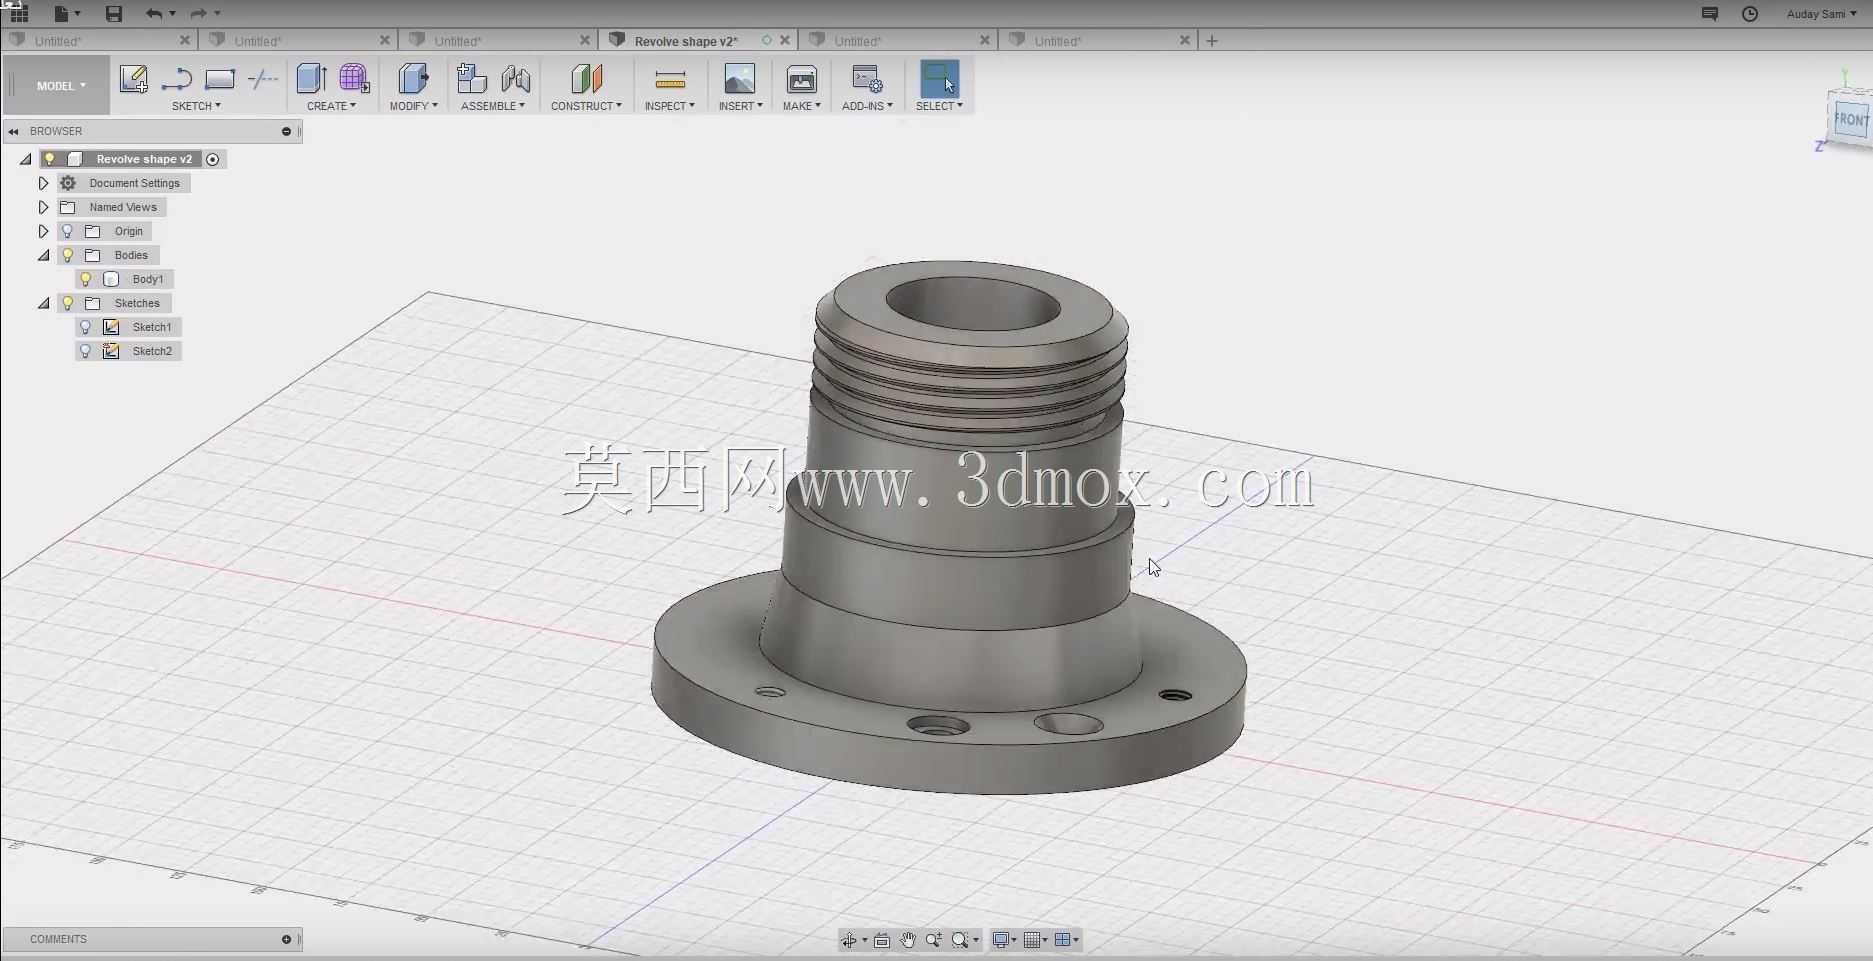Open the MODIFY menu
1873x961 pixels.
[413, 106]
